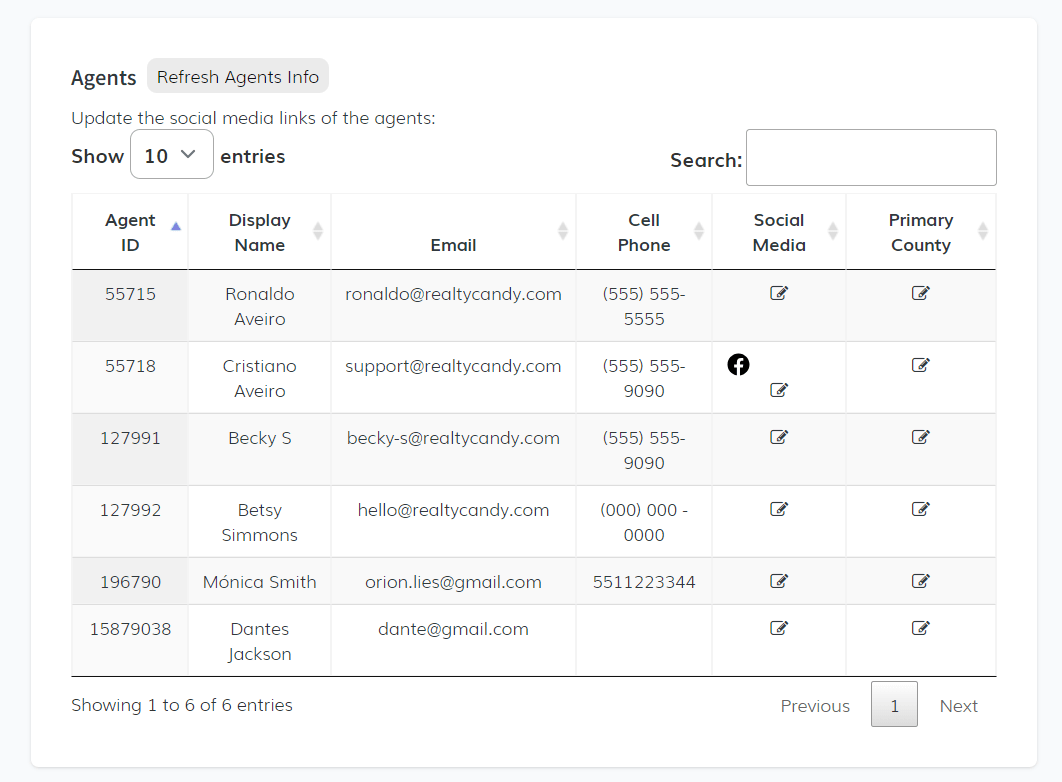Edit primary county for Betsy Simmons
1062x782 pixels.
921,509
